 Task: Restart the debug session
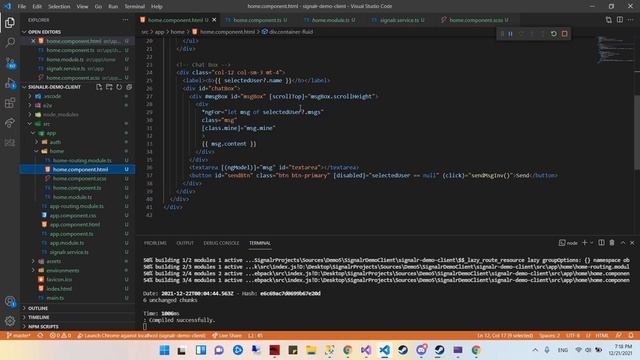pyautogui.click(x=553, y=34)
